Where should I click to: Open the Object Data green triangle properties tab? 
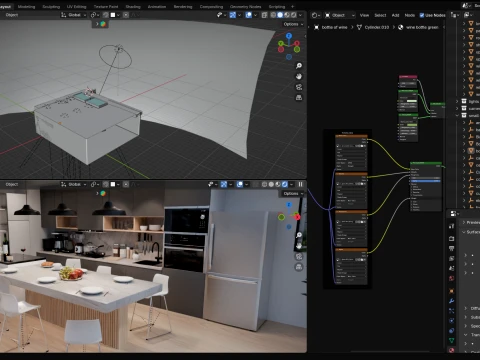[452, 340]
